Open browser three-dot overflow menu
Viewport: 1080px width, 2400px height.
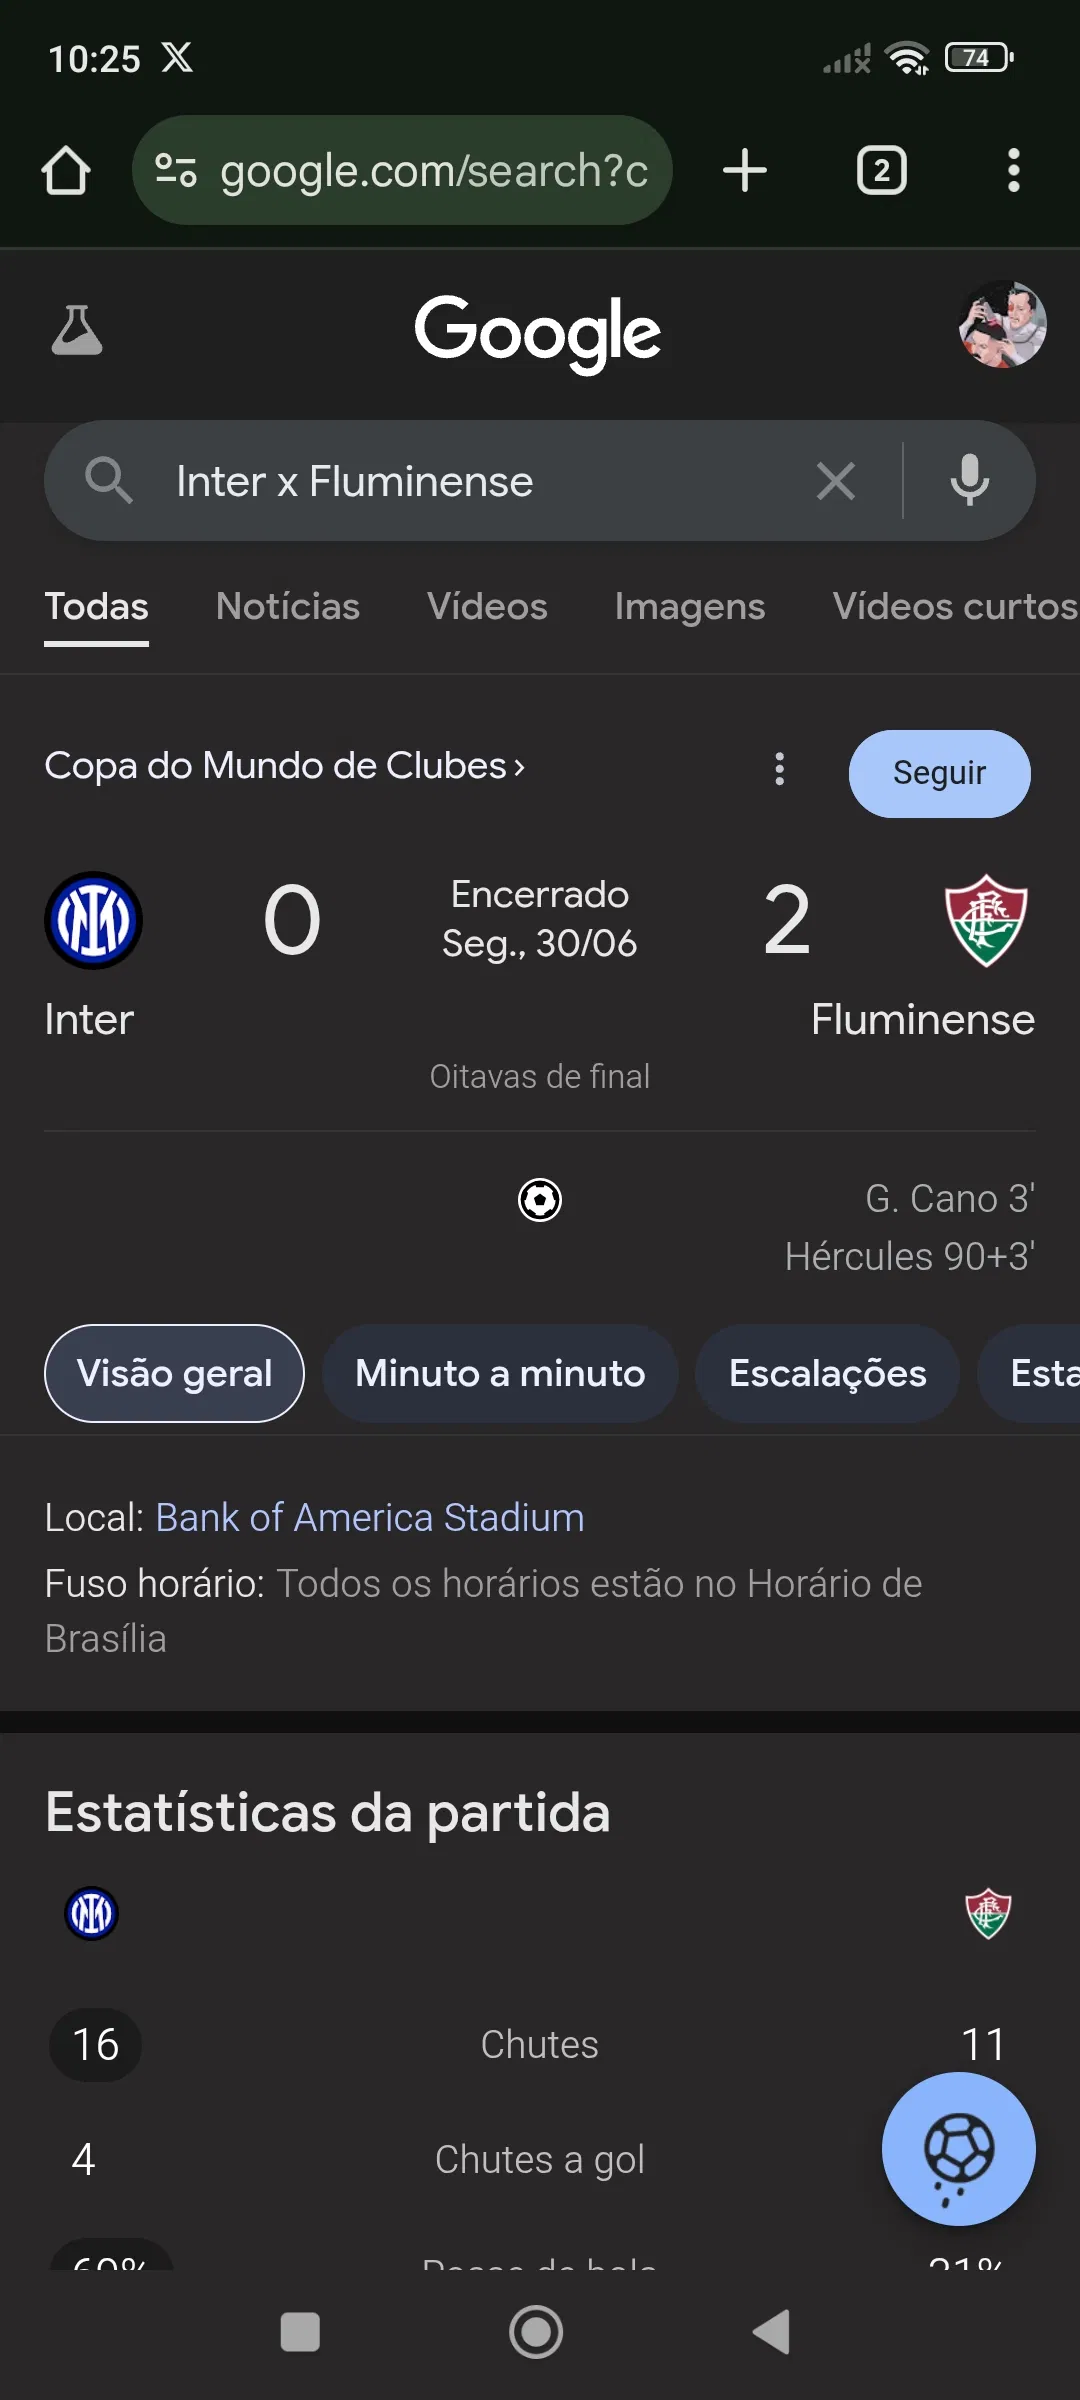click(1013, 170)
